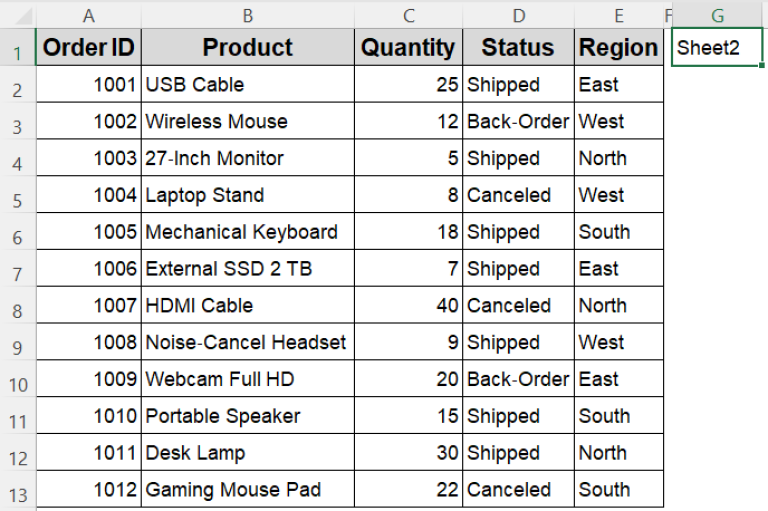Select column A header

[89, 15]
